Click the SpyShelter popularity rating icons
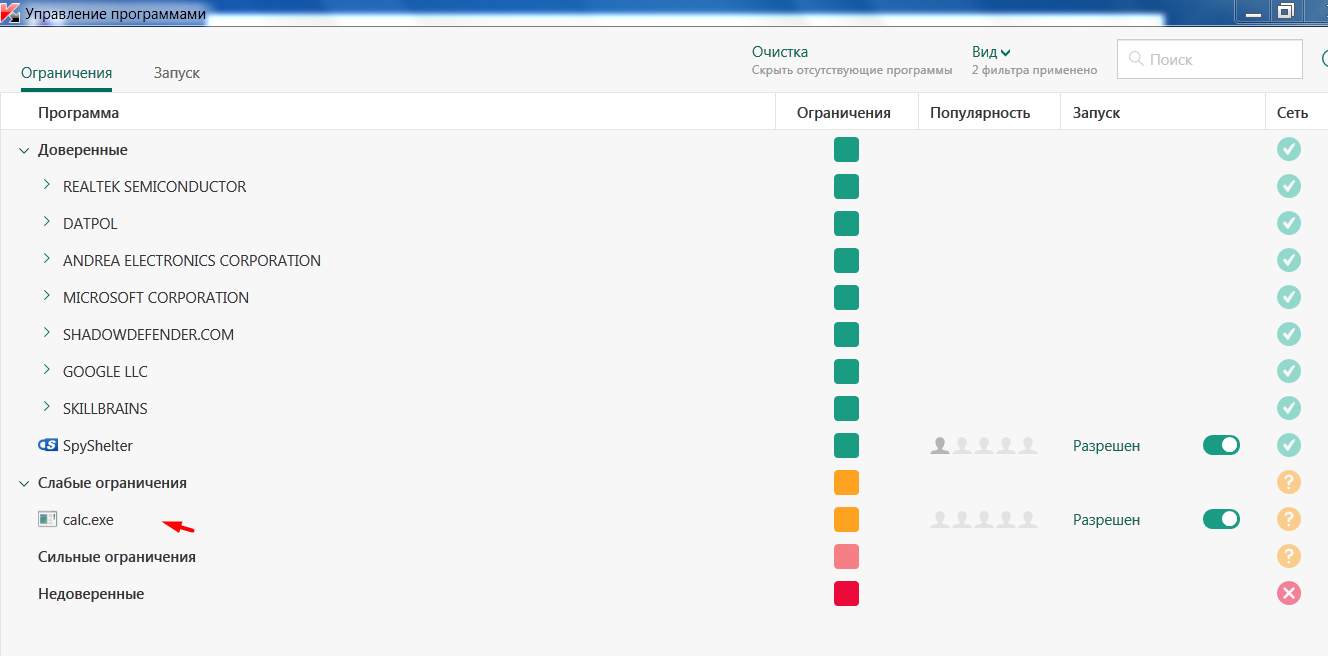Viewport: 1328px width, 656px height. (x=984, y=445)
